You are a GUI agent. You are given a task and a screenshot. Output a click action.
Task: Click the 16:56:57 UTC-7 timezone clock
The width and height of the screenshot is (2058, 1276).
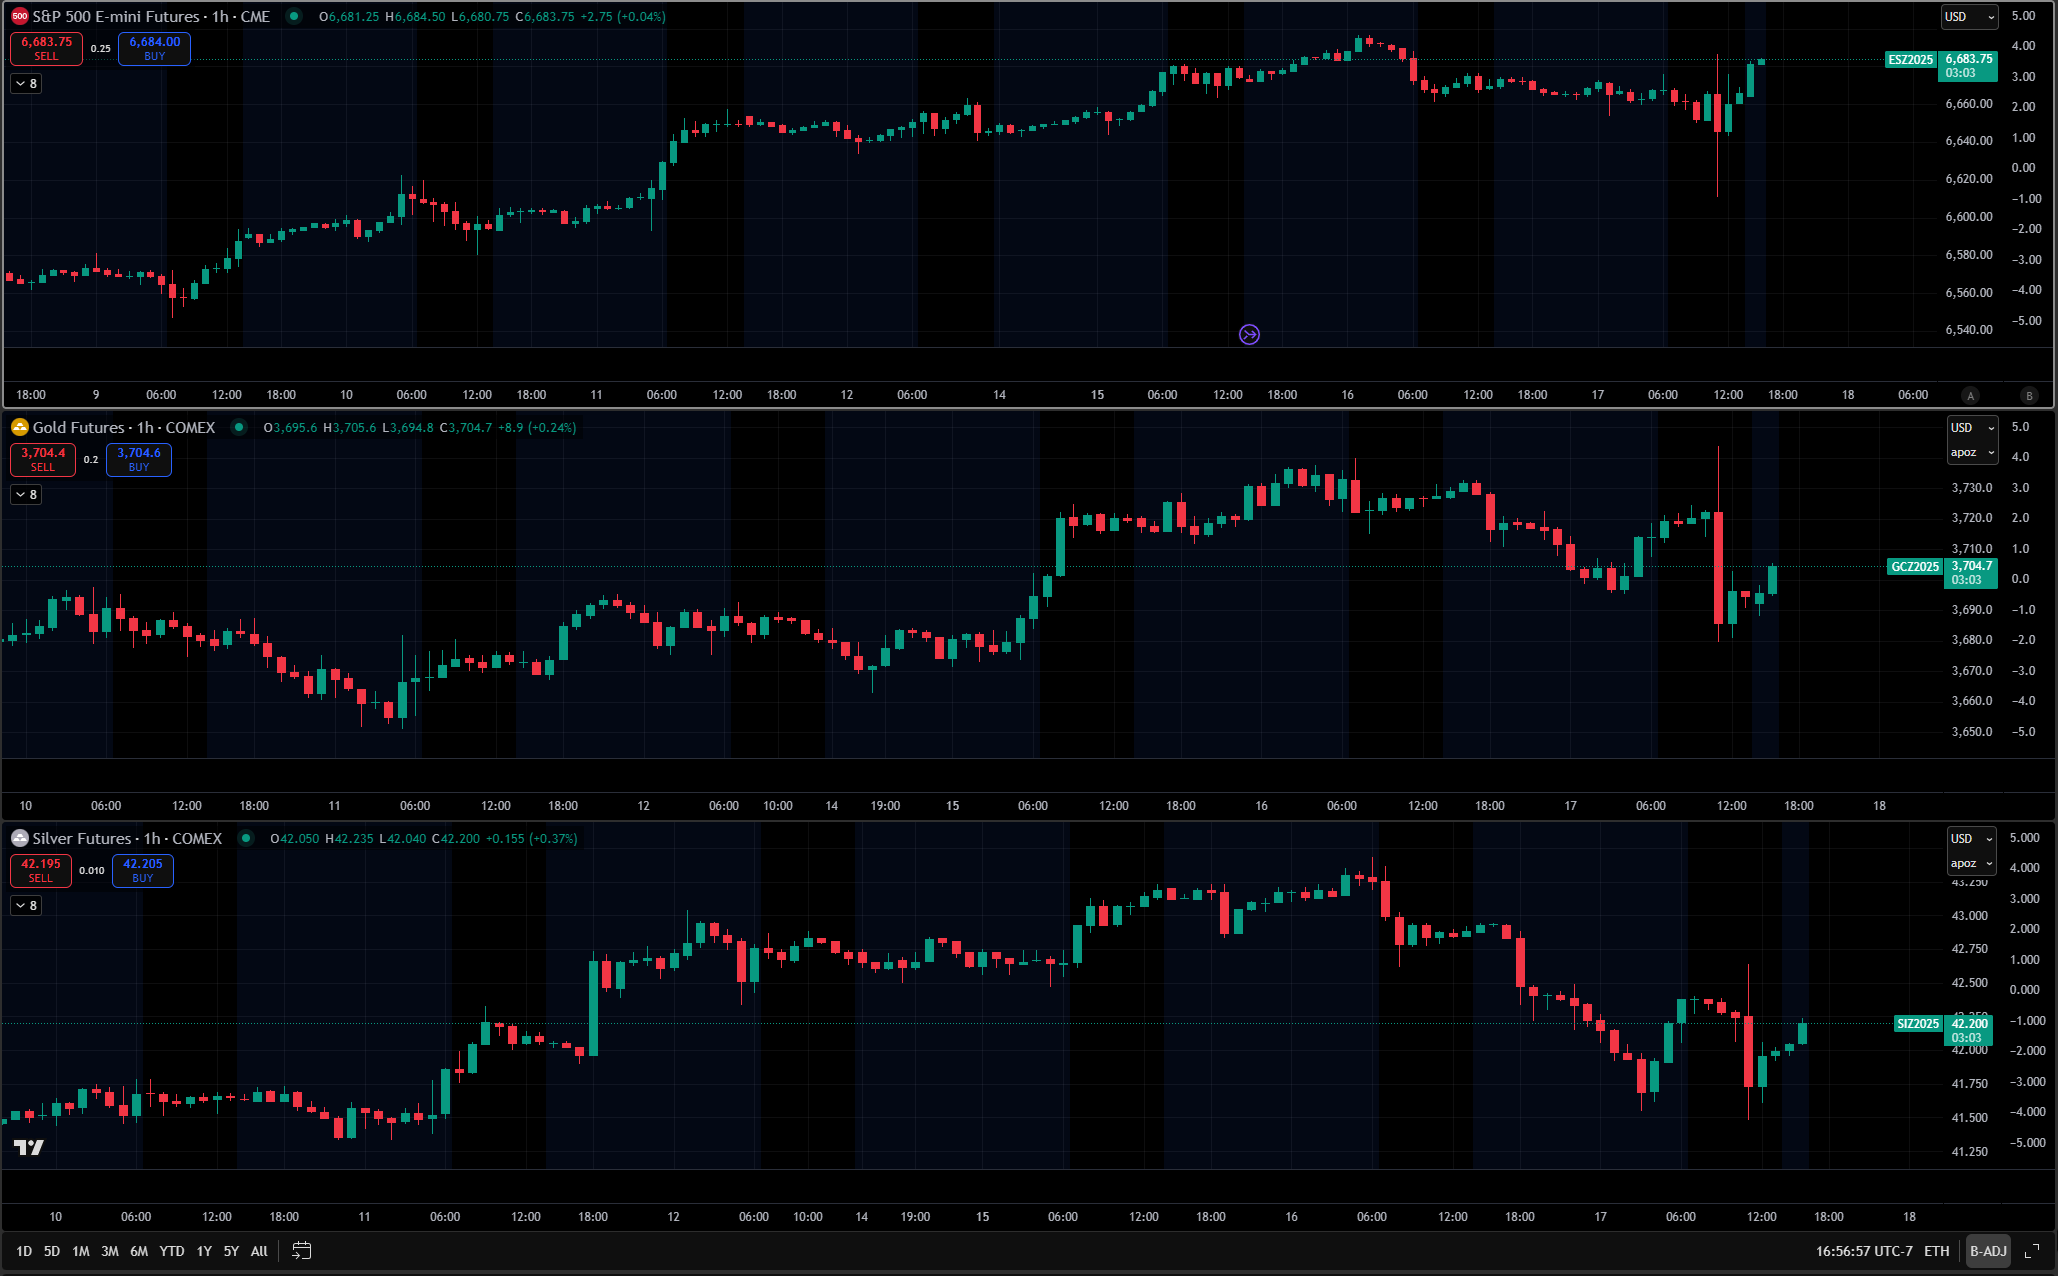coord(1863,1251)
